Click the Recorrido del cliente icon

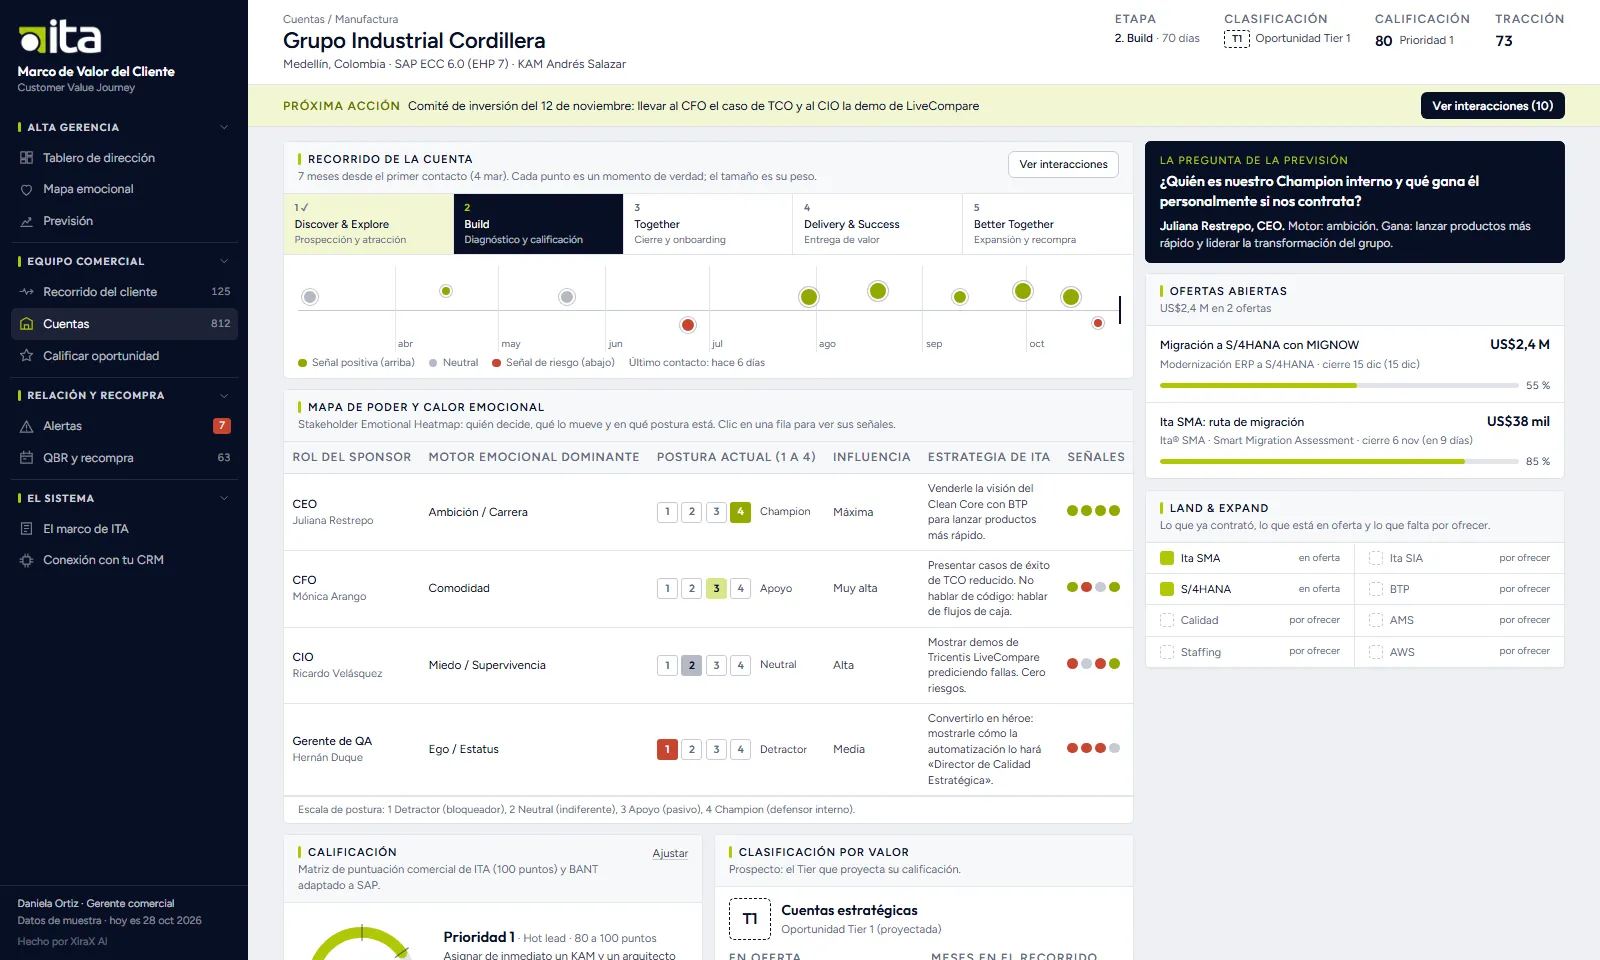coord(27,292)
